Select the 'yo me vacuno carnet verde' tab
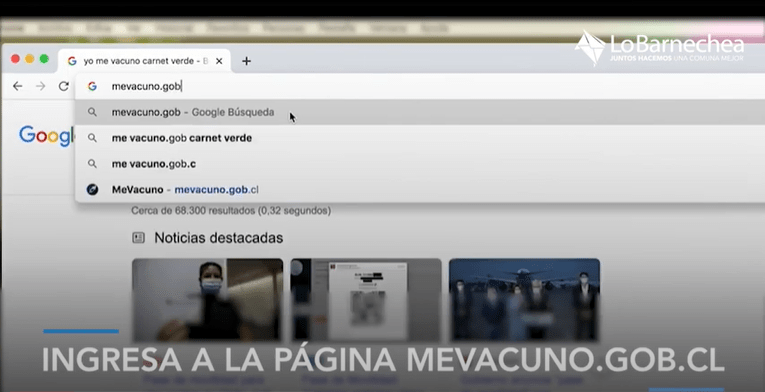Image resolution: width=765 pixels, height=392 pixels. point(144,61)
